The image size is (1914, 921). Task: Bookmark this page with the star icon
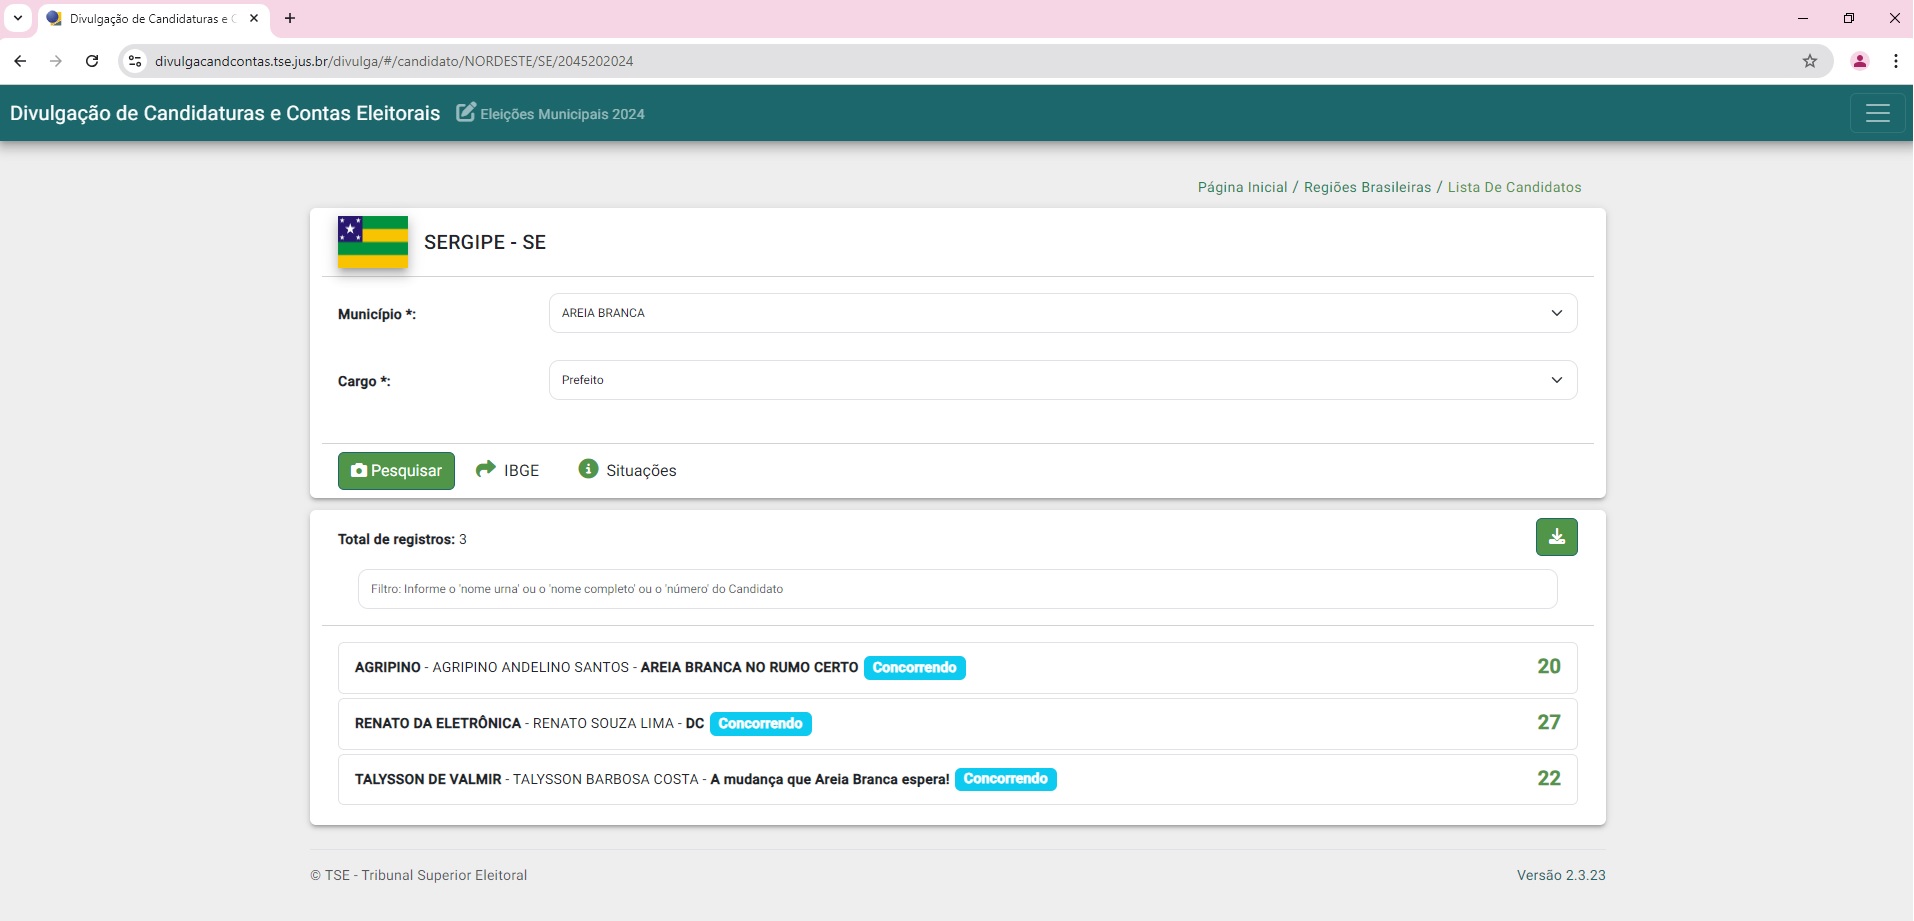pyautogui.click(x=1810, y=61)
